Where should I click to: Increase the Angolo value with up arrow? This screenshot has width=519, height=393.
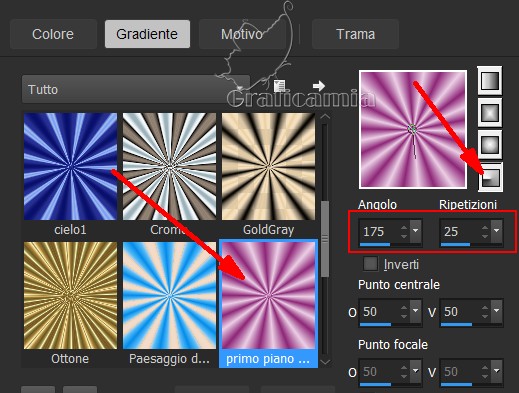[x=404, y=228]
